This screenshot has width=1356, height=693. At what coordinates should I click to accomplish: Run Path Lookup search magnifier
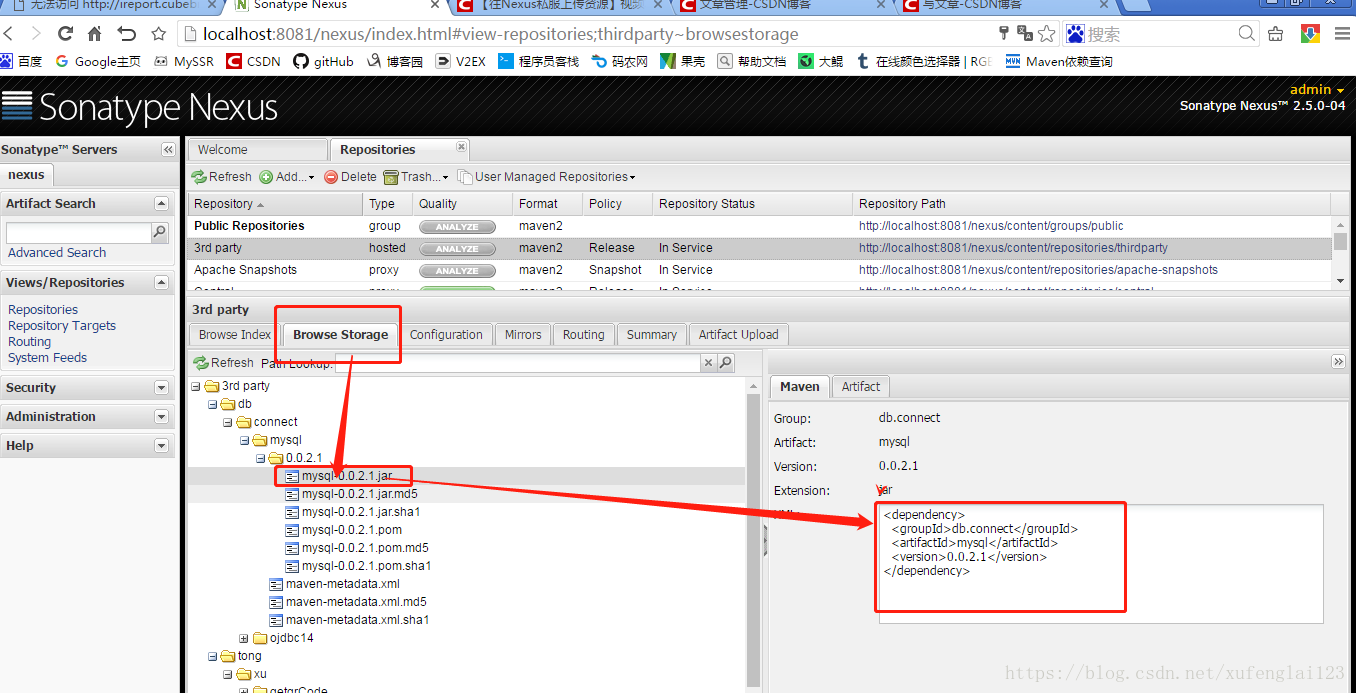pyautogui.click(x=726, y=363)
